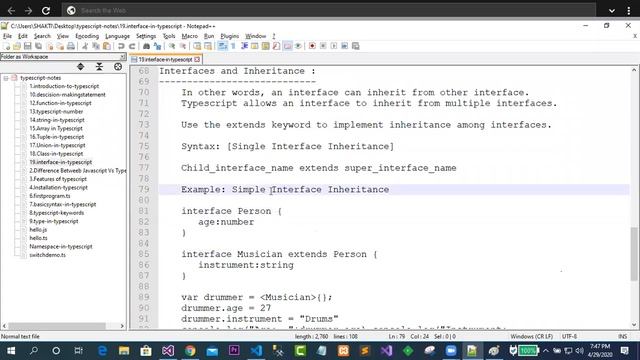This screenshot has height=360, width=640.
Task: Toggle file Monitoring eye icon
Action: [298, 46]
